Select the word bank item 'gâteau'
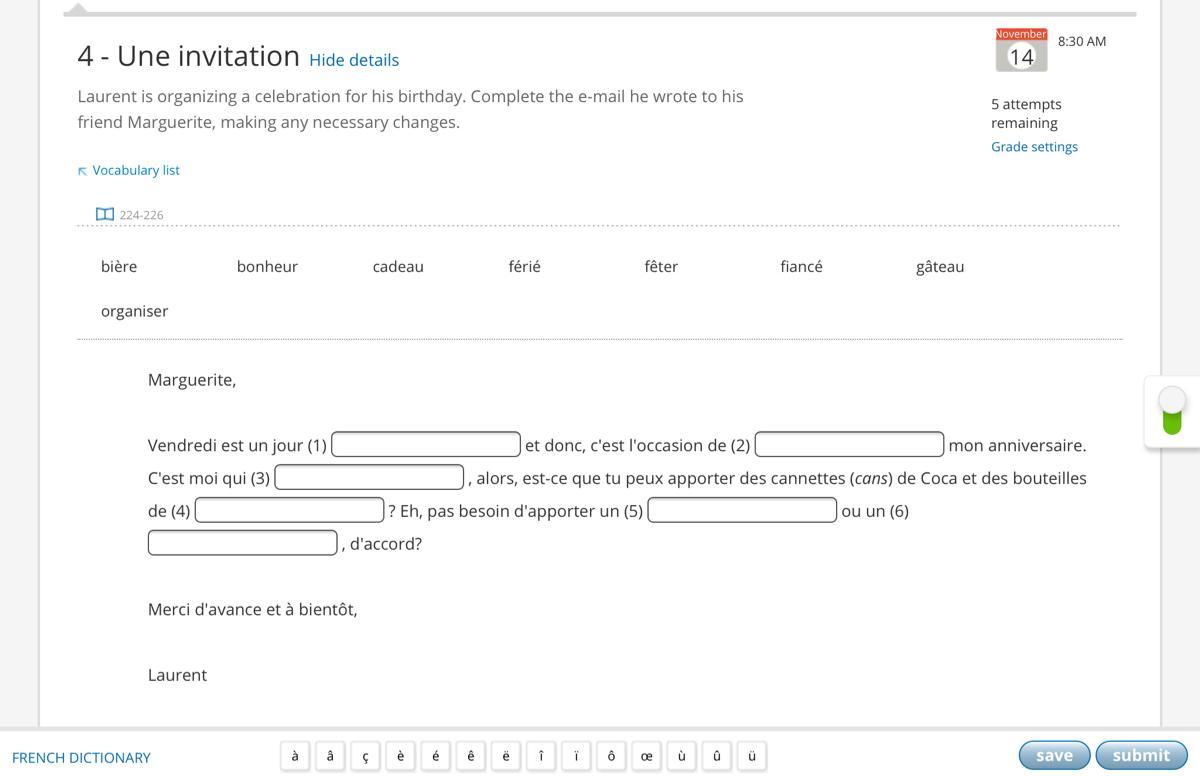 coord(940,266)
